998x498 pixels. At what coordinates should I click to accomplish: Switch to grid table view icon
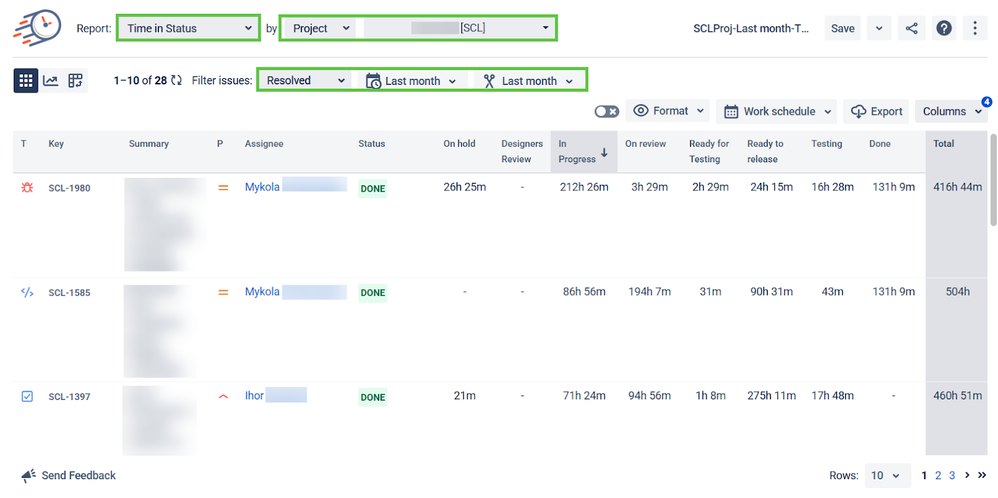pyautogui.click(x=26, y=80)
